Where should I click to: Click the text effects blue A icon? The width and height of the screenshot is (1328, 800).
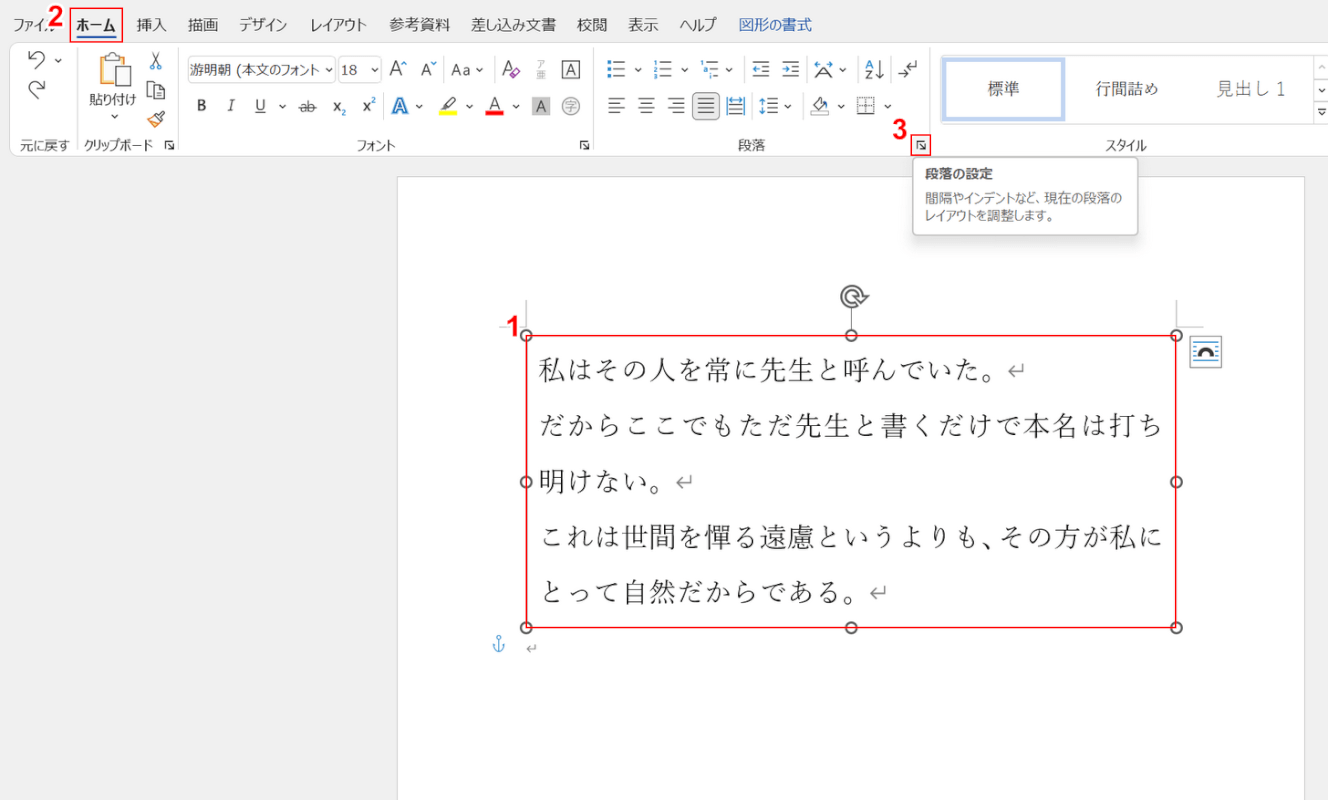click(400, 106)
